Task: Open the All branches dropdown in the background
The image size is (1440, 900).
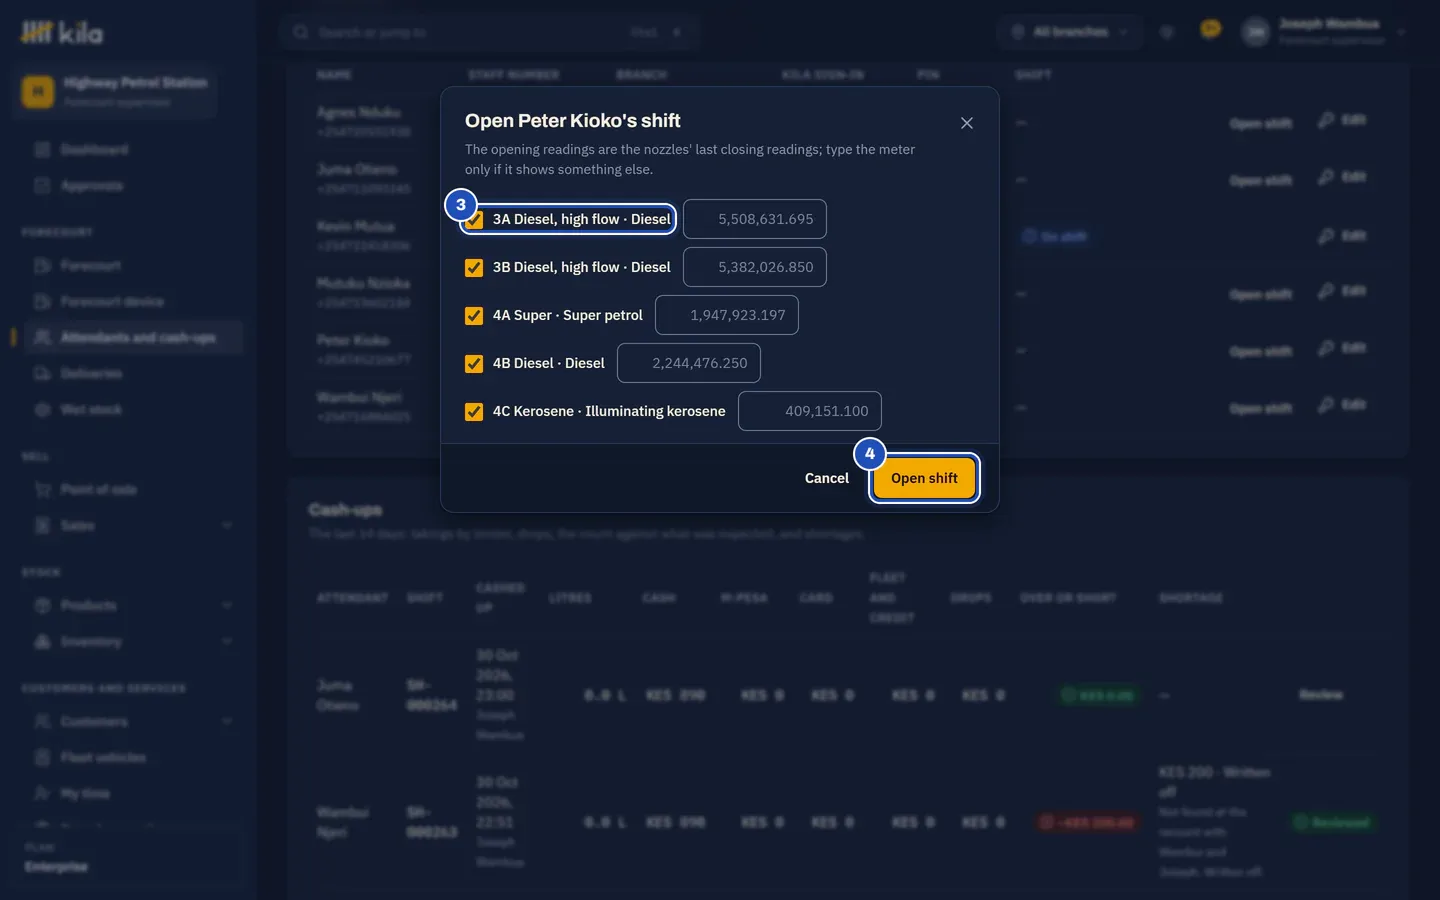Action: (x=1070, y=32)
